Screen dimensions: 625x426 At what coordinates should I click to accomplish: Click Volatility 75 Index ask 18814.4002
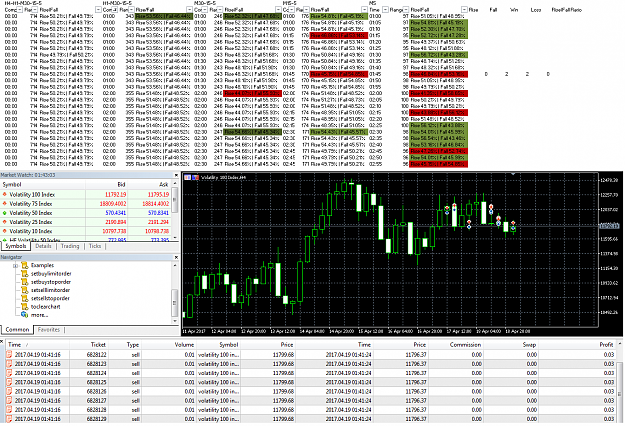coord(156,204)
